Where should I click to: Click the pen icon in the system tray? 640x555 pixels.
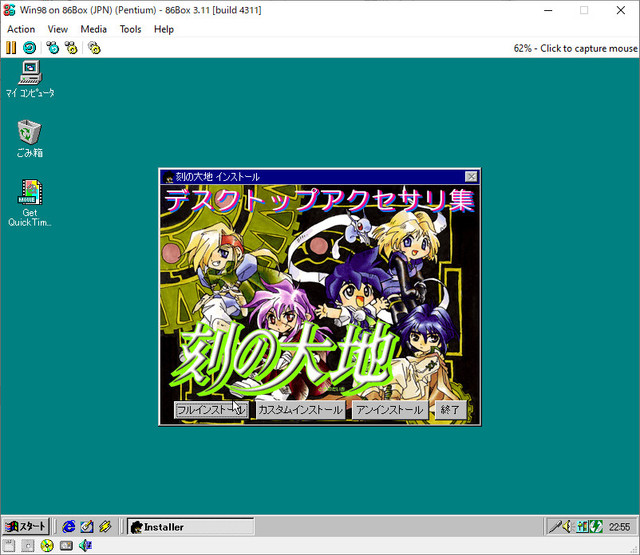click(555, 527)
